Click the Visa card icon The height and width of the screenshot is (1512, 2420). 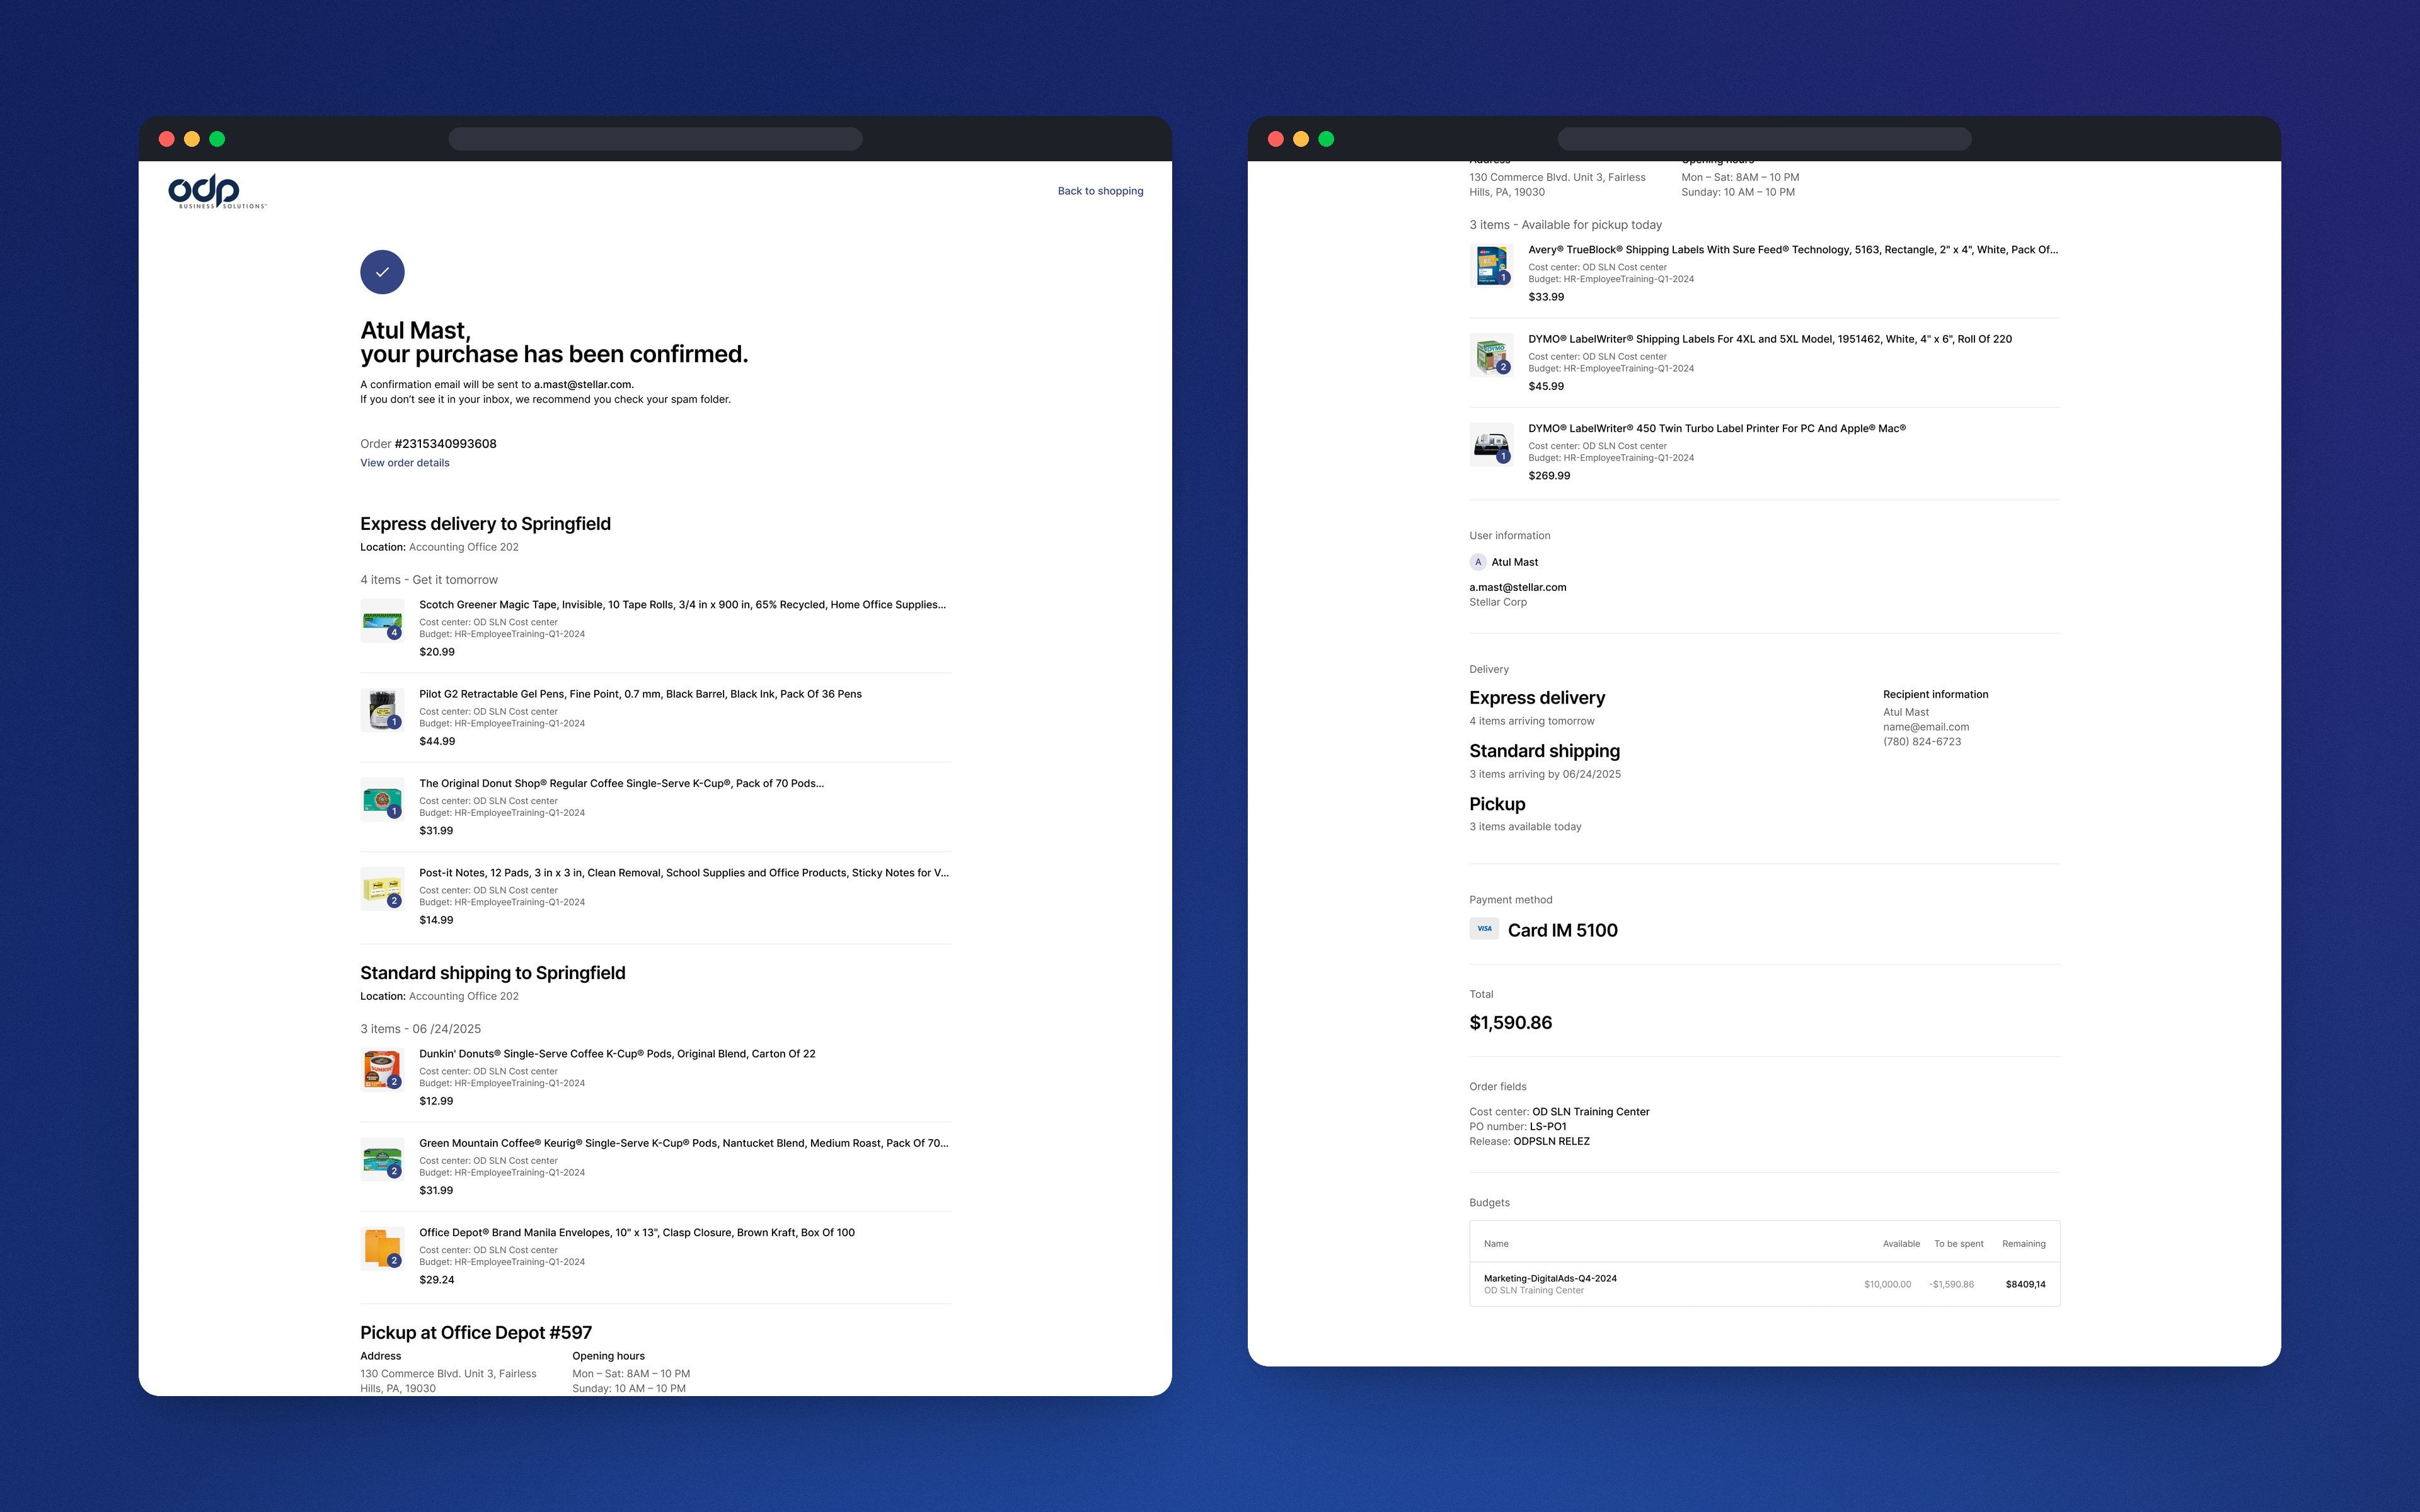[x=1484, y=929]
